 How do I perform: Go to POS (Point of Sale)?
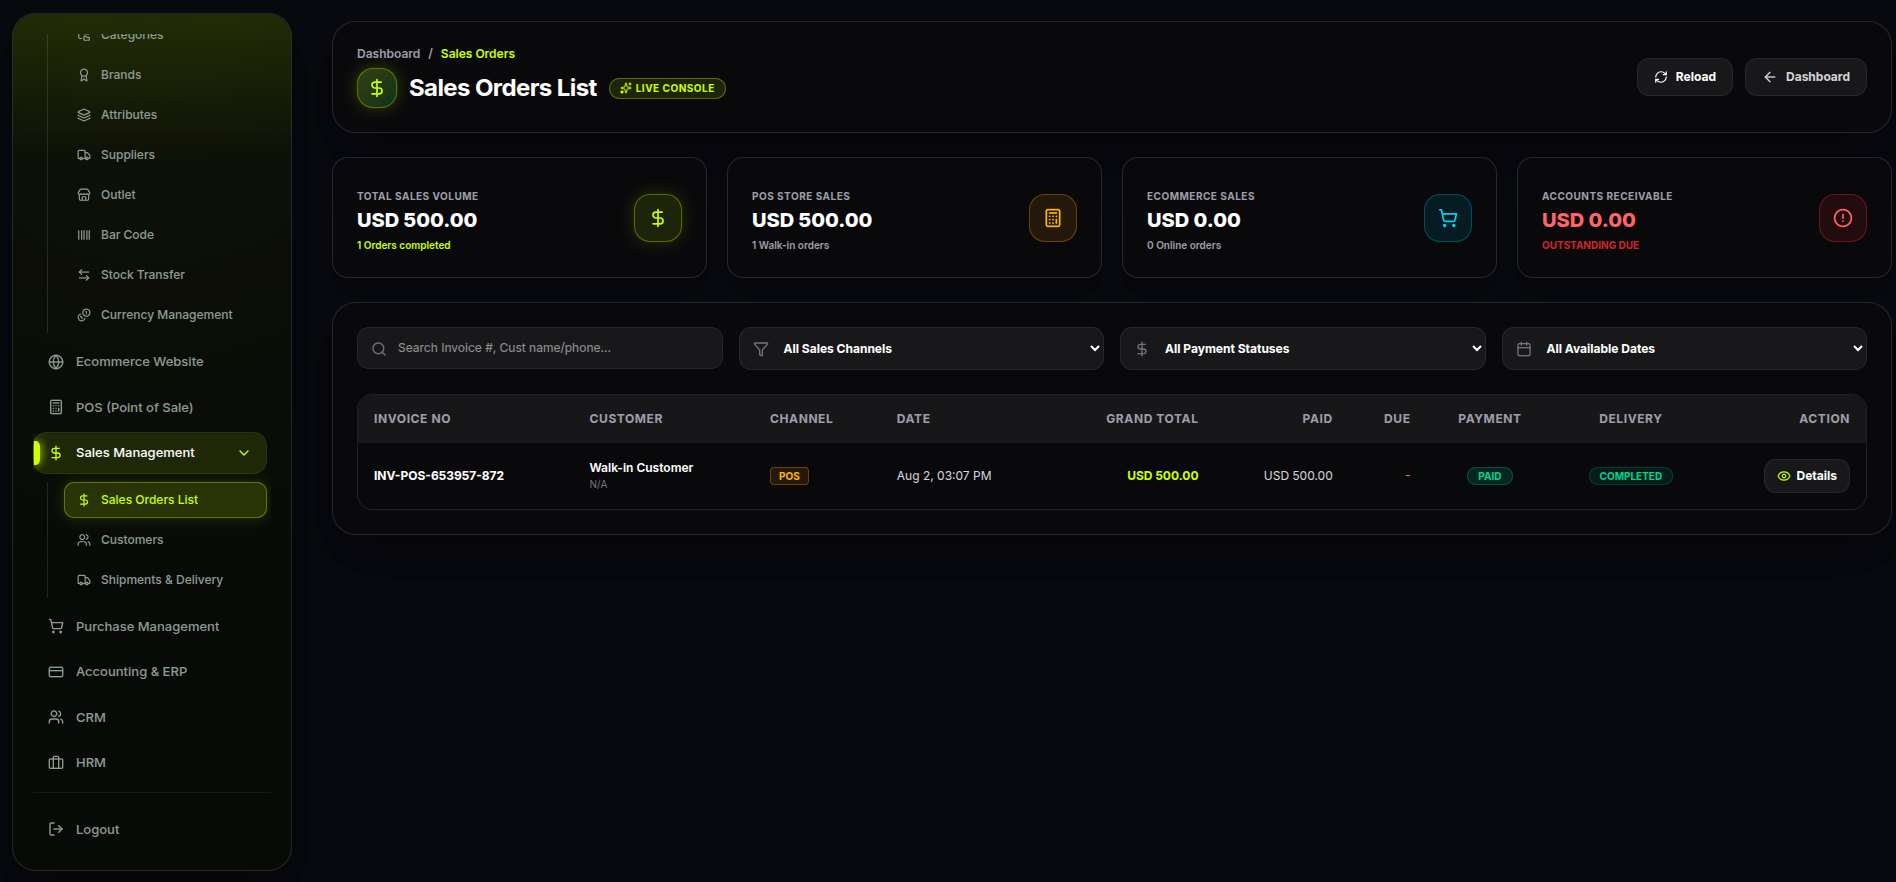pos(150,407)
